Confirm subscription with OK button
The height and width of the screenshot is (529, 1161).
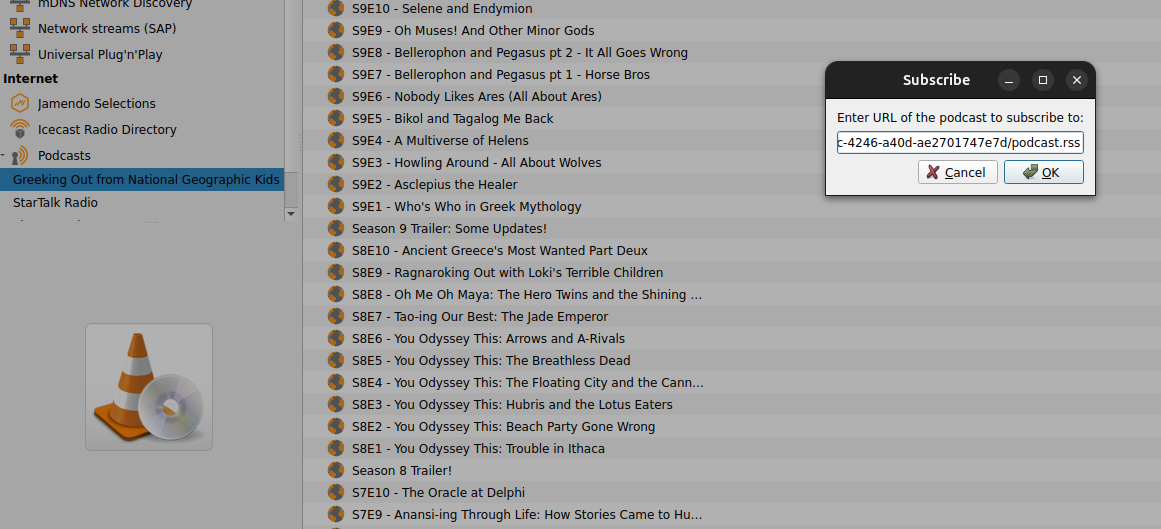[1043, 172]
